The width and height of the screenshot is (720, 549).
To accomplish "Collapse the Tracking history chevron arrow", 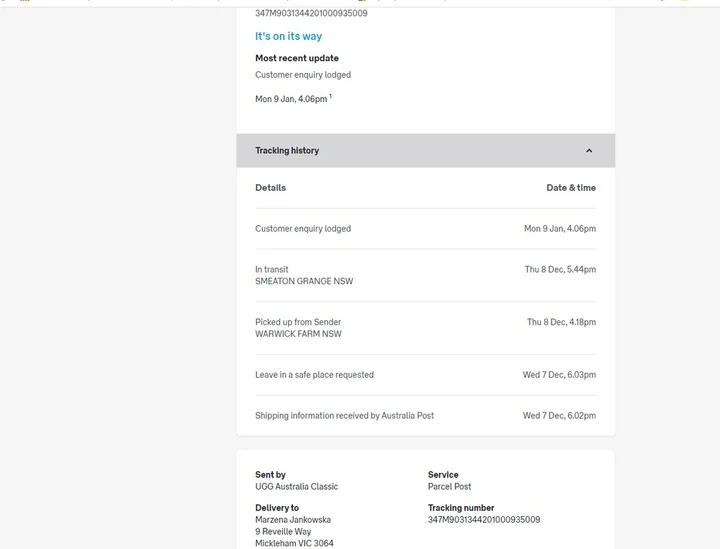I will [x=589, y=151].
